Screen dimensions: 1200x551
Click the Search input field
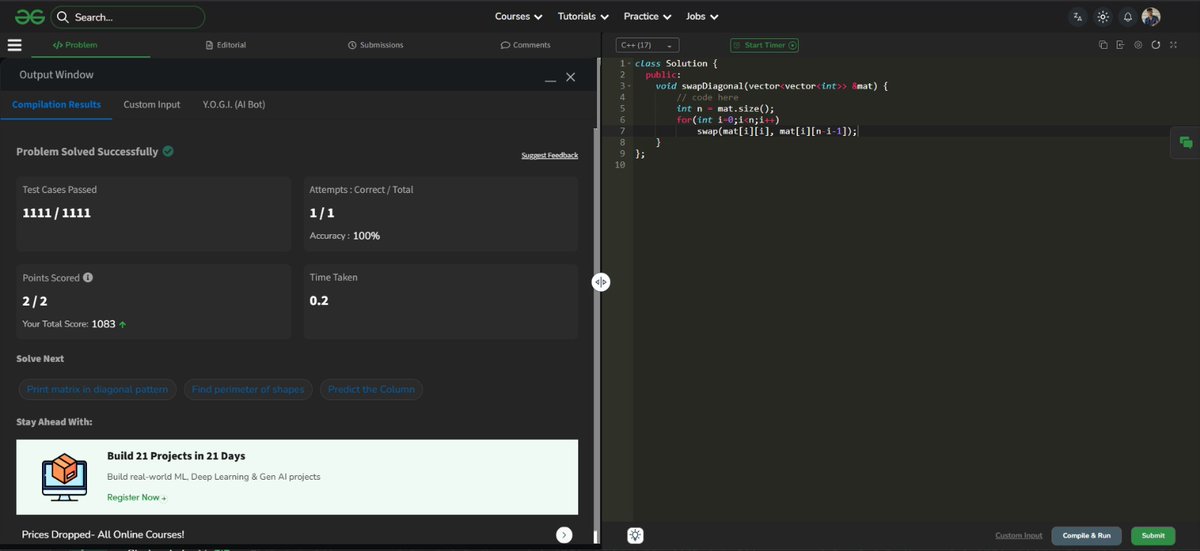128,17
